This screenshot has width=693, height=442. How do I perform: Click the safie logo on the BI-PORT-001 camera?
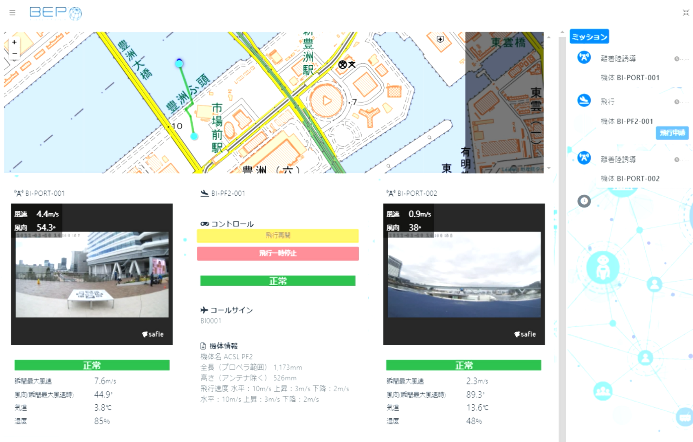point(152,334)
